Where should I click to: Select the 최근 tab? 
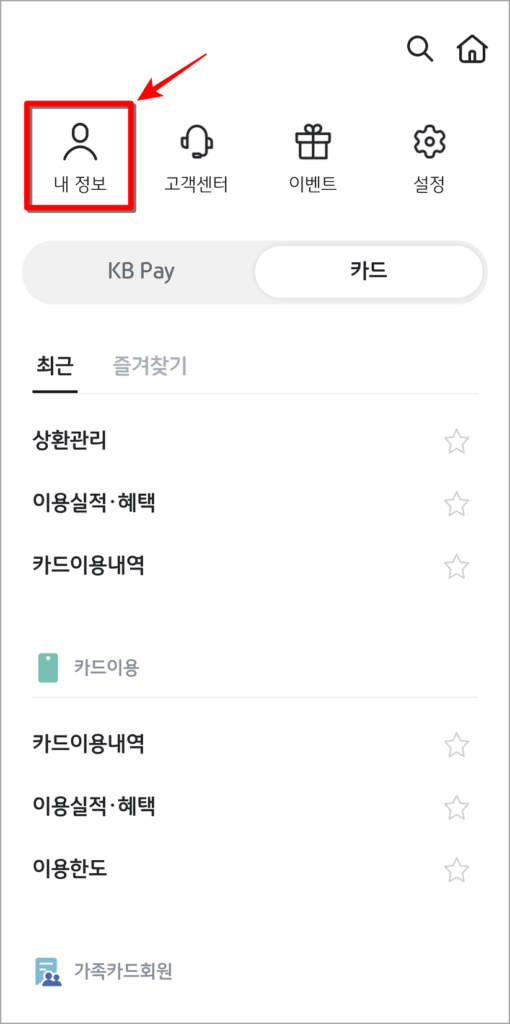pyautogui.click(x=54, y=366)
